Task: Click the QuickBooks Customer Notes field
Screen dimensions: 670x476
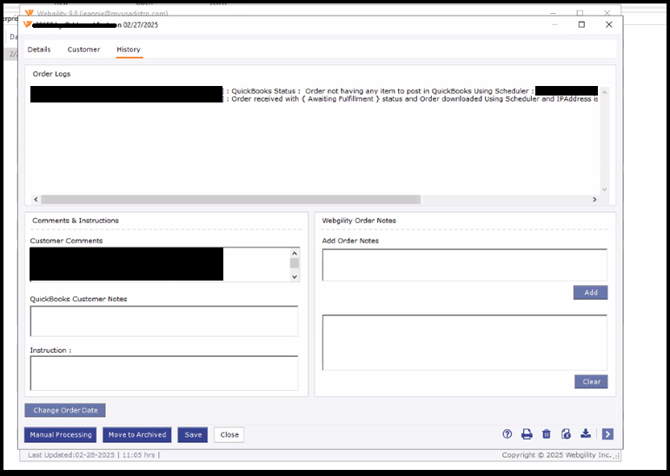Action: (164, 321)
